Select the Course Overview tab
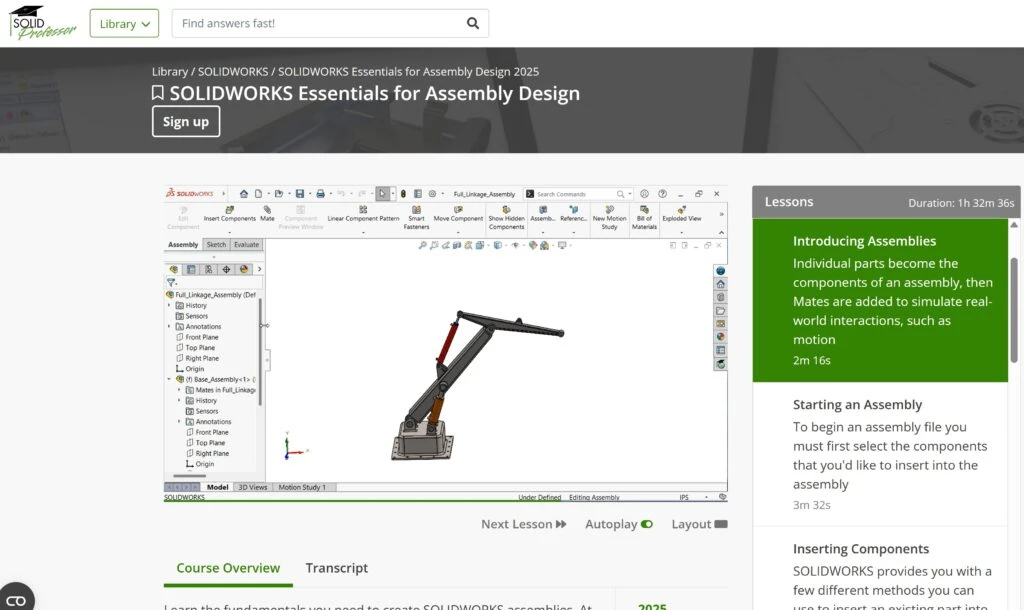 (x=228, y=568)
